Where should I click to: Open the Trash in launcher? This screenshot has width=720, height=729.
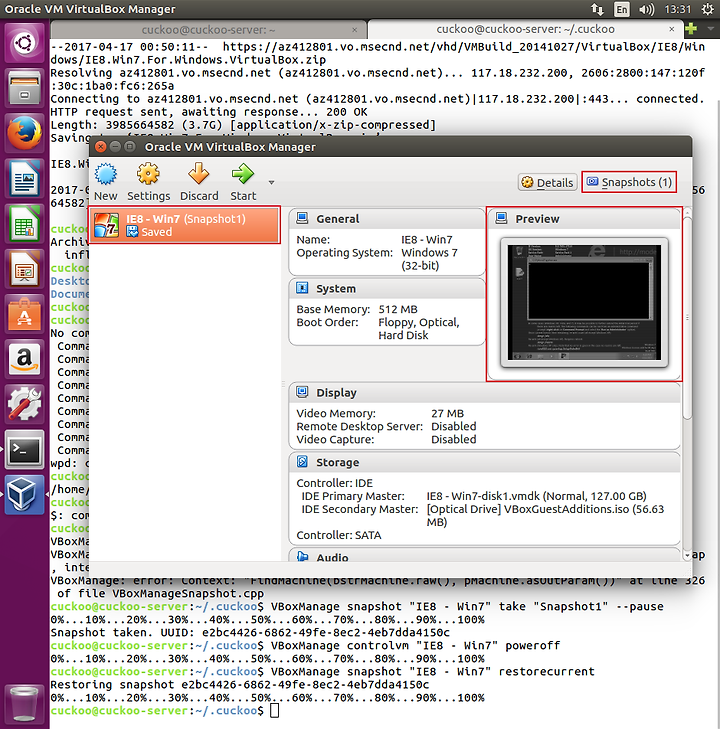24,703
